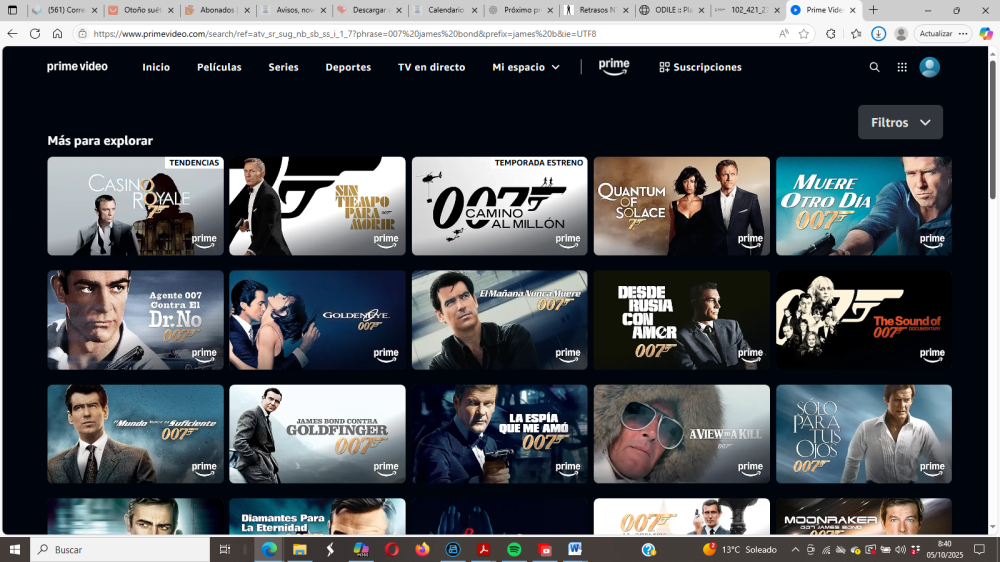This screenshot has height=562, width=1000.
Task: Refresh the page with browser reload icon
Action: click(35, 33)
